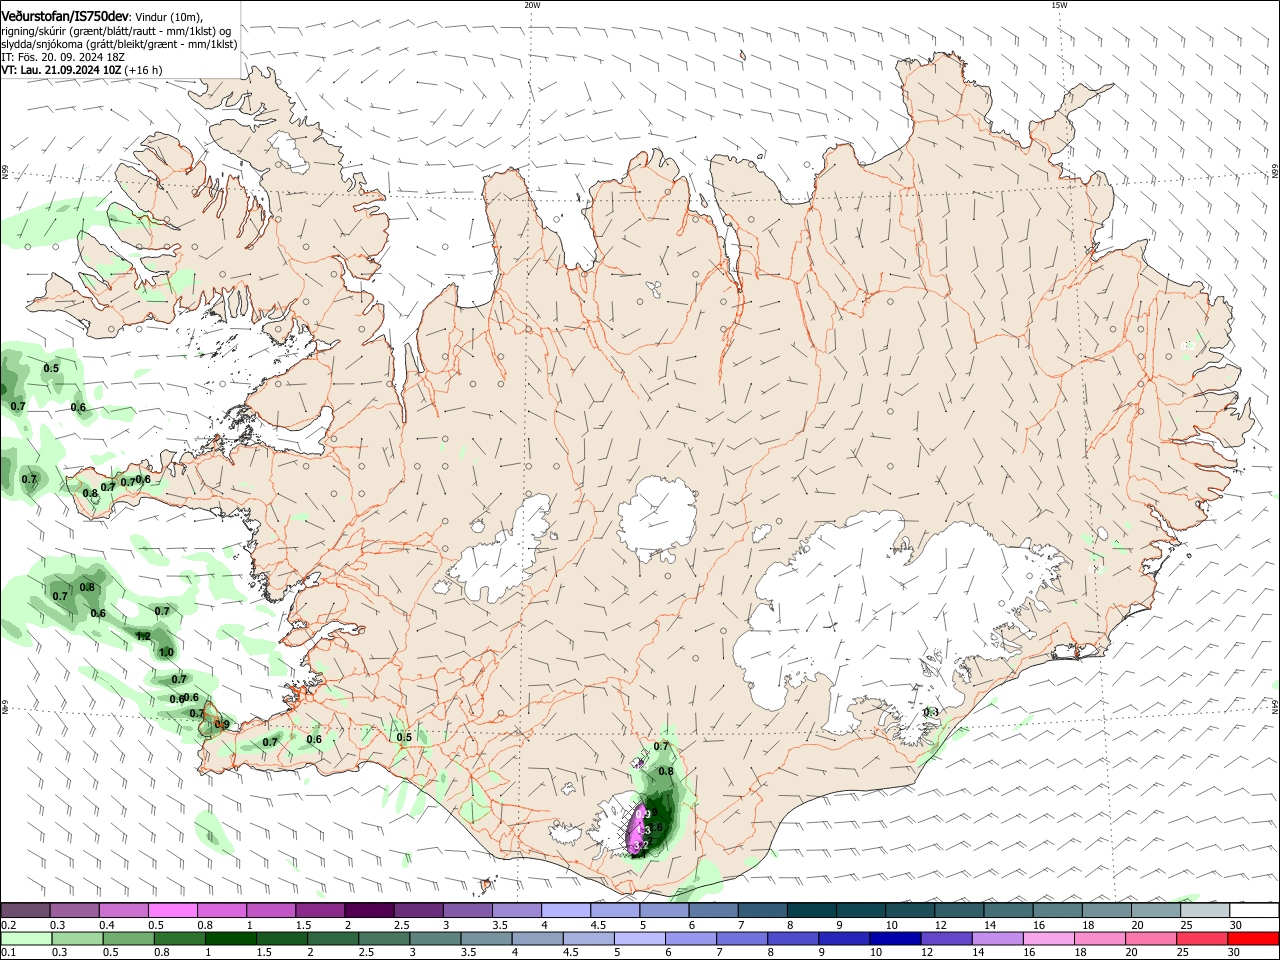Click the VT: Lau. 21.09.2024 10Z (+16 h) line
The height and width of the screenshot is (960, 1280).
82,70
